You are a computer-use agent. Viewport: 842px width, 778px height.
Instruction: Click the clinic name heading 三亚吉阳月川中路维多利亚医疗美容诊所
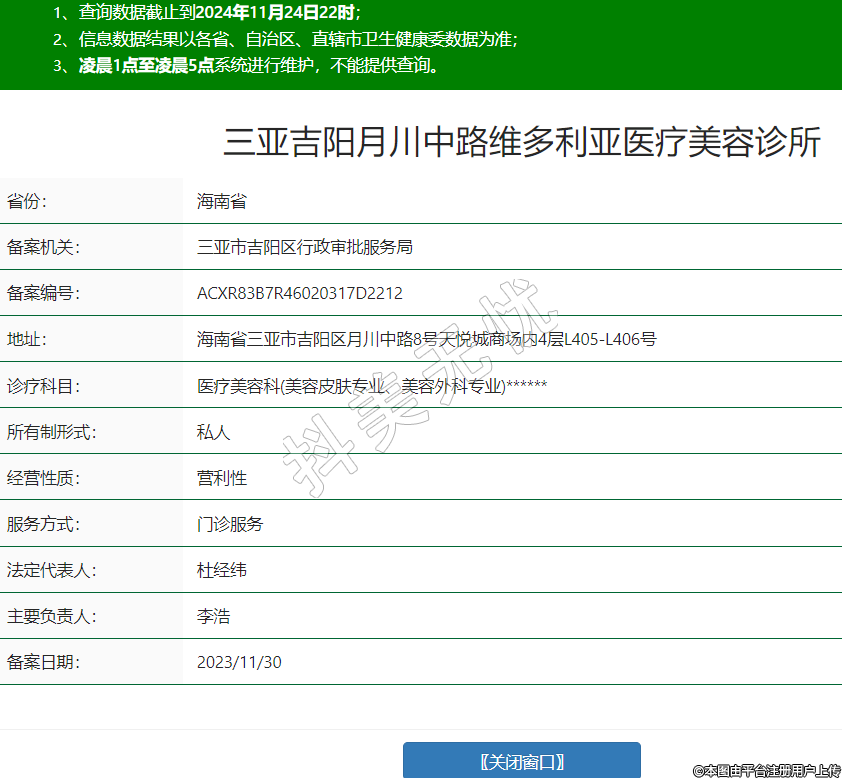click(x=521, y=143)
